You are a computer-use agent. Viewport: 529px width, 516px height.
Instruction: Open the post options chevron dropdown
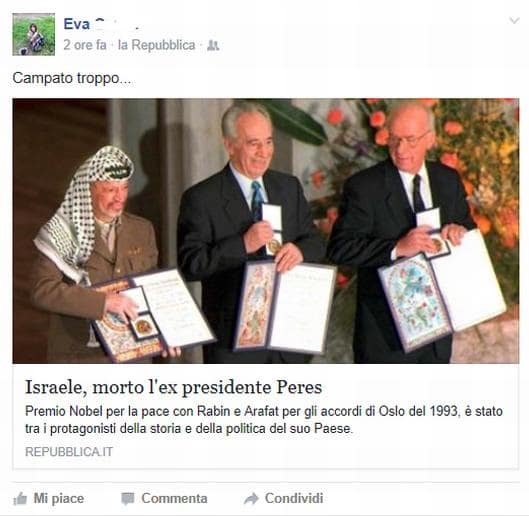pyautogui.click(x=514, y=21)
